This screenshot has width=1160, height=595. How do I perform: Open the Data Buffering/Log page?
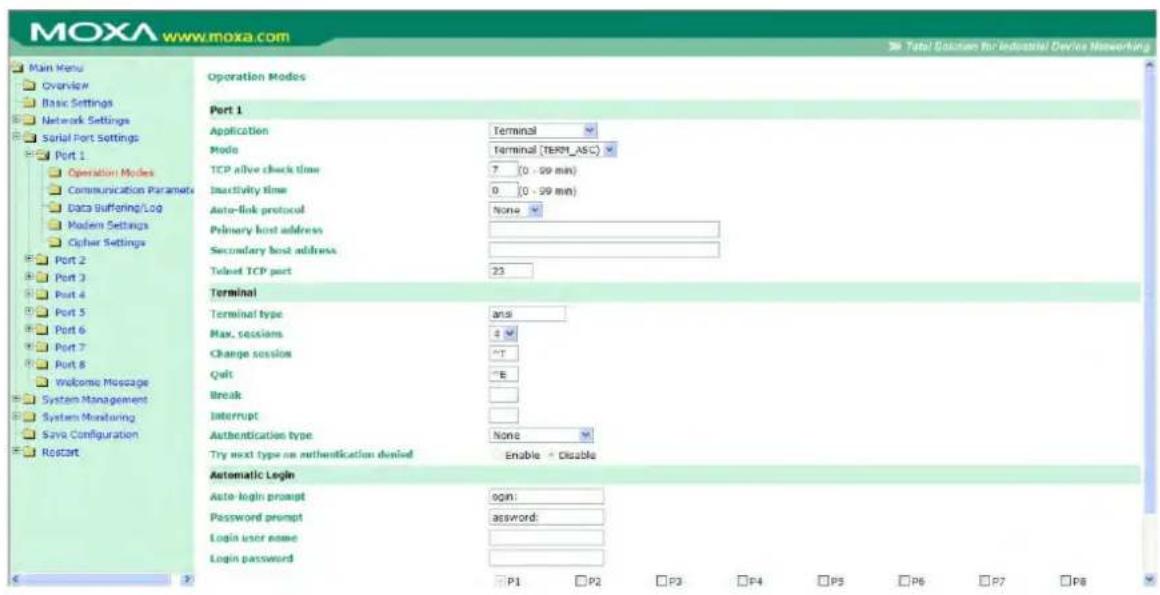coord(115,207)
